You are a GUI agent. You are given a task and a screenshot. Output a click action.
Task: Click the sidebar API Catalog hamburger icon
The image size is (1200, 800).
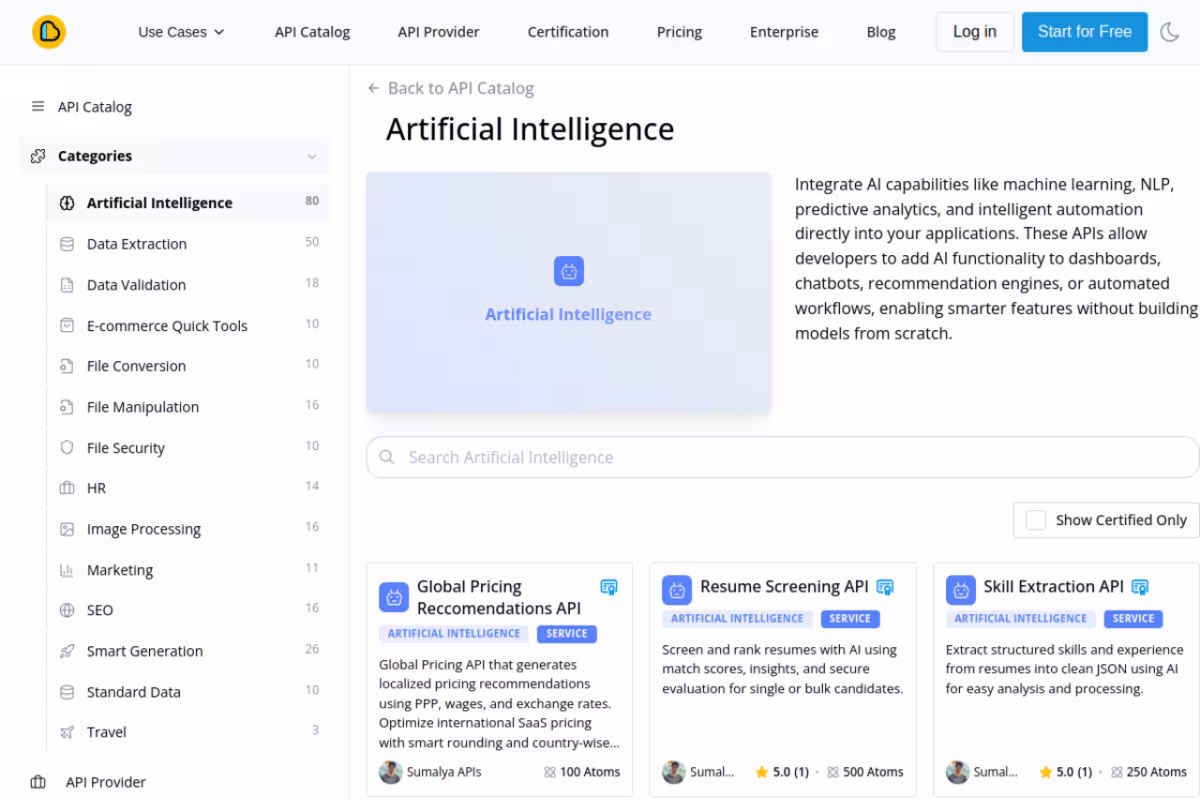[38, 107]
